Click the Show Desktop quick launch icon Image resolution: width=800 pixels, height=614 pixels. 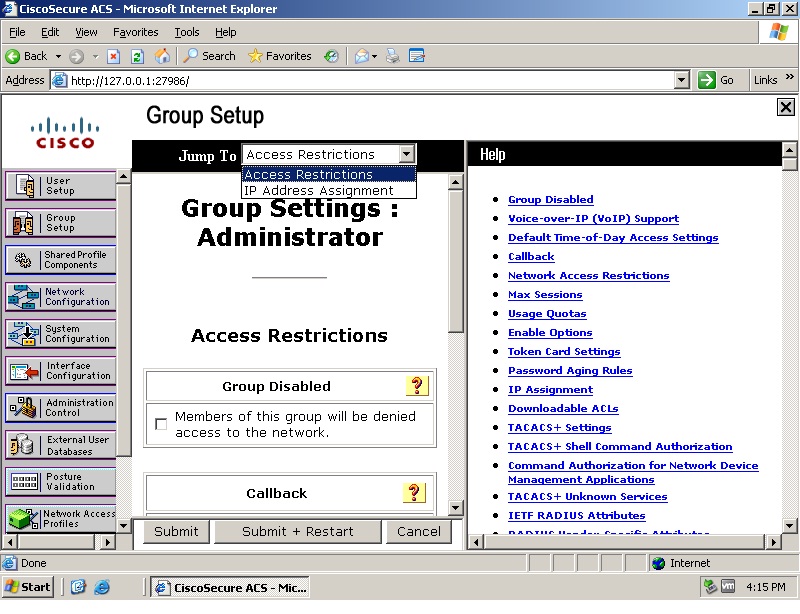(78, 587)
